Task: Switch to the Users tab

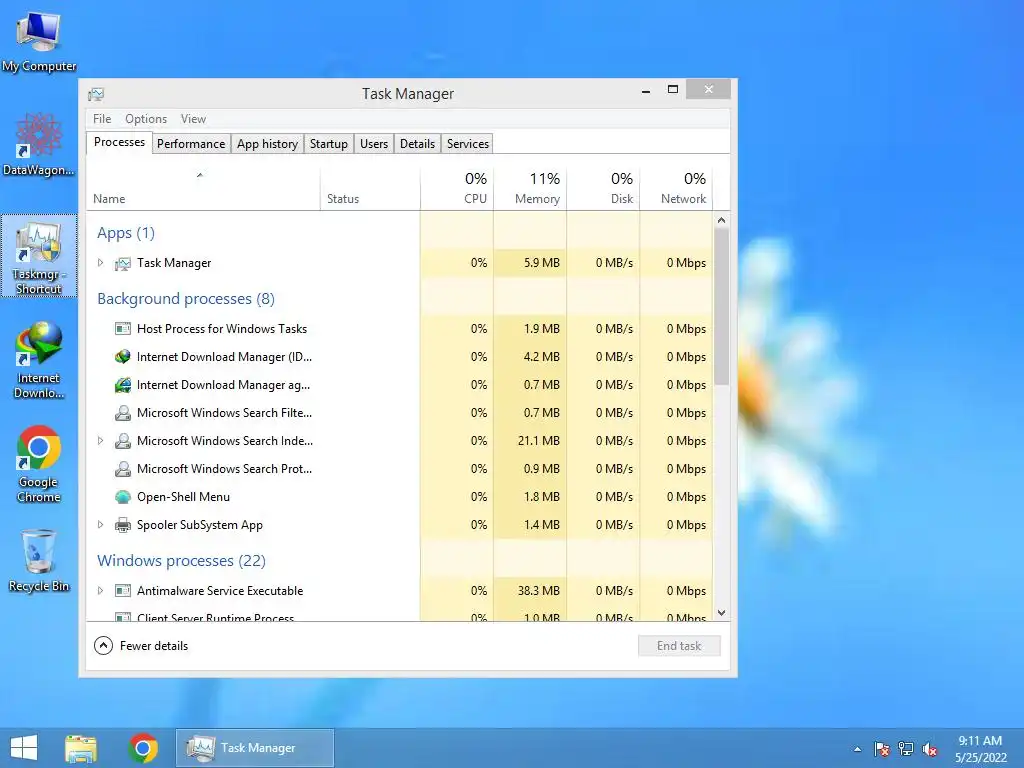Action: point(374,144)
